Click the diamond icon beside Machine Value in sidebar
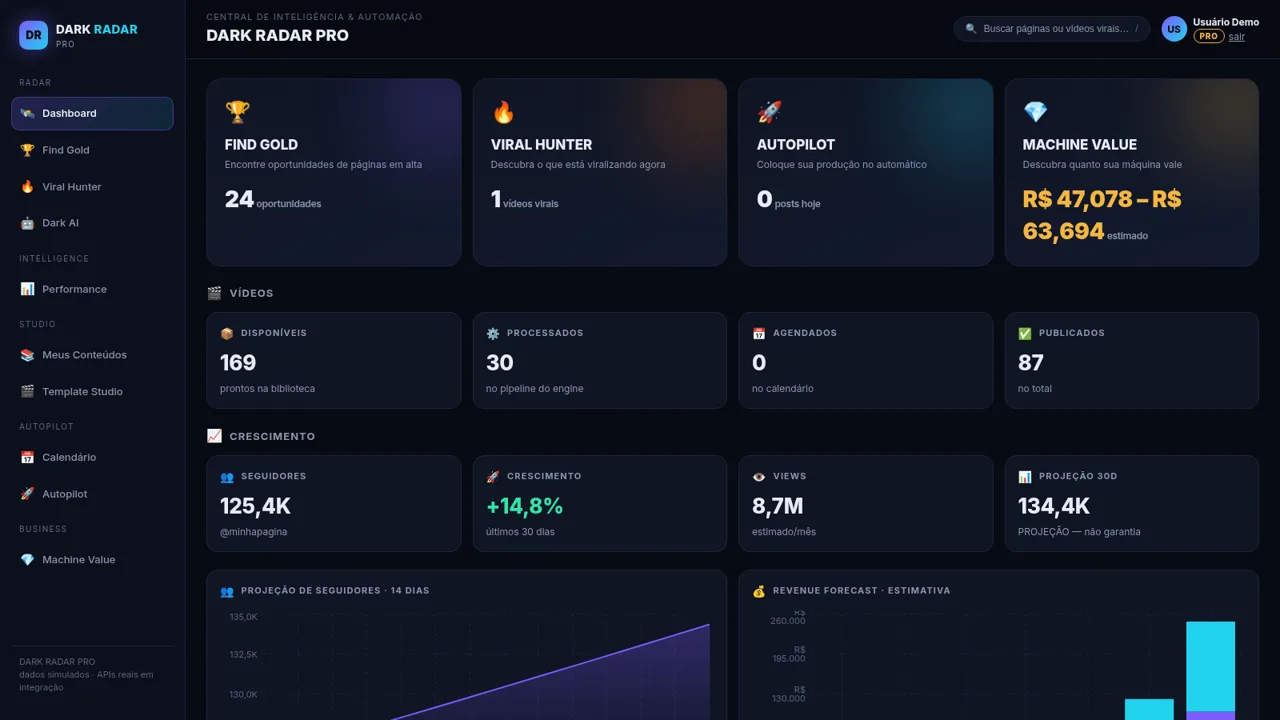 point(27,560)
